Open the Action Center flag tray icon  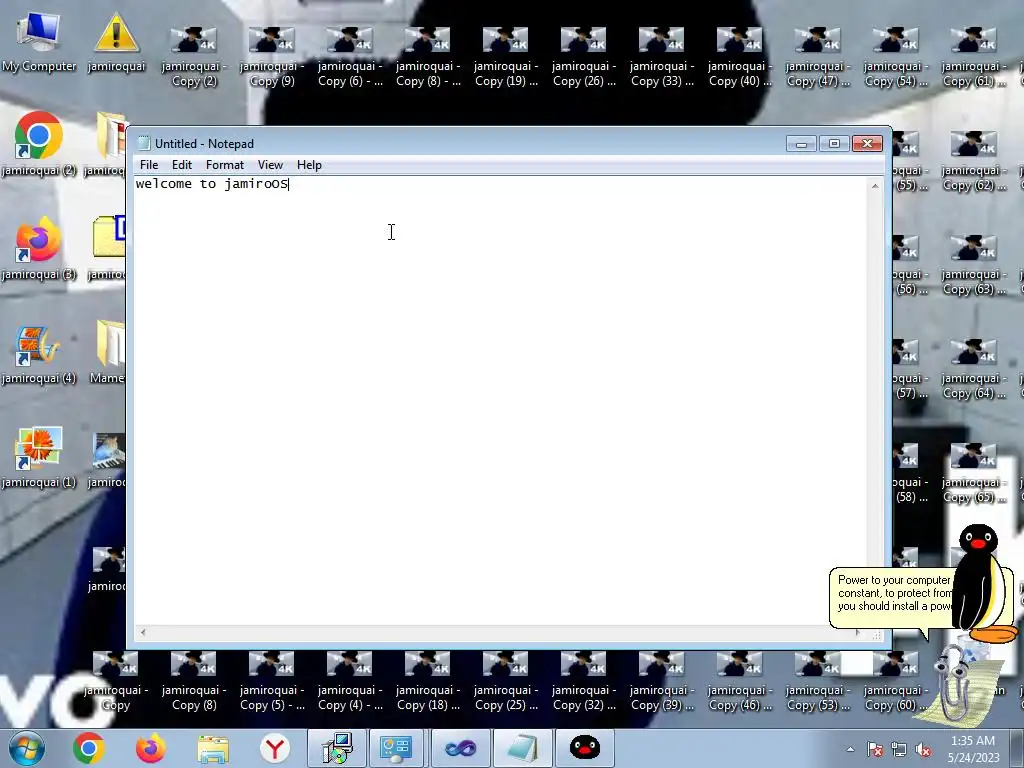[875, 749]
